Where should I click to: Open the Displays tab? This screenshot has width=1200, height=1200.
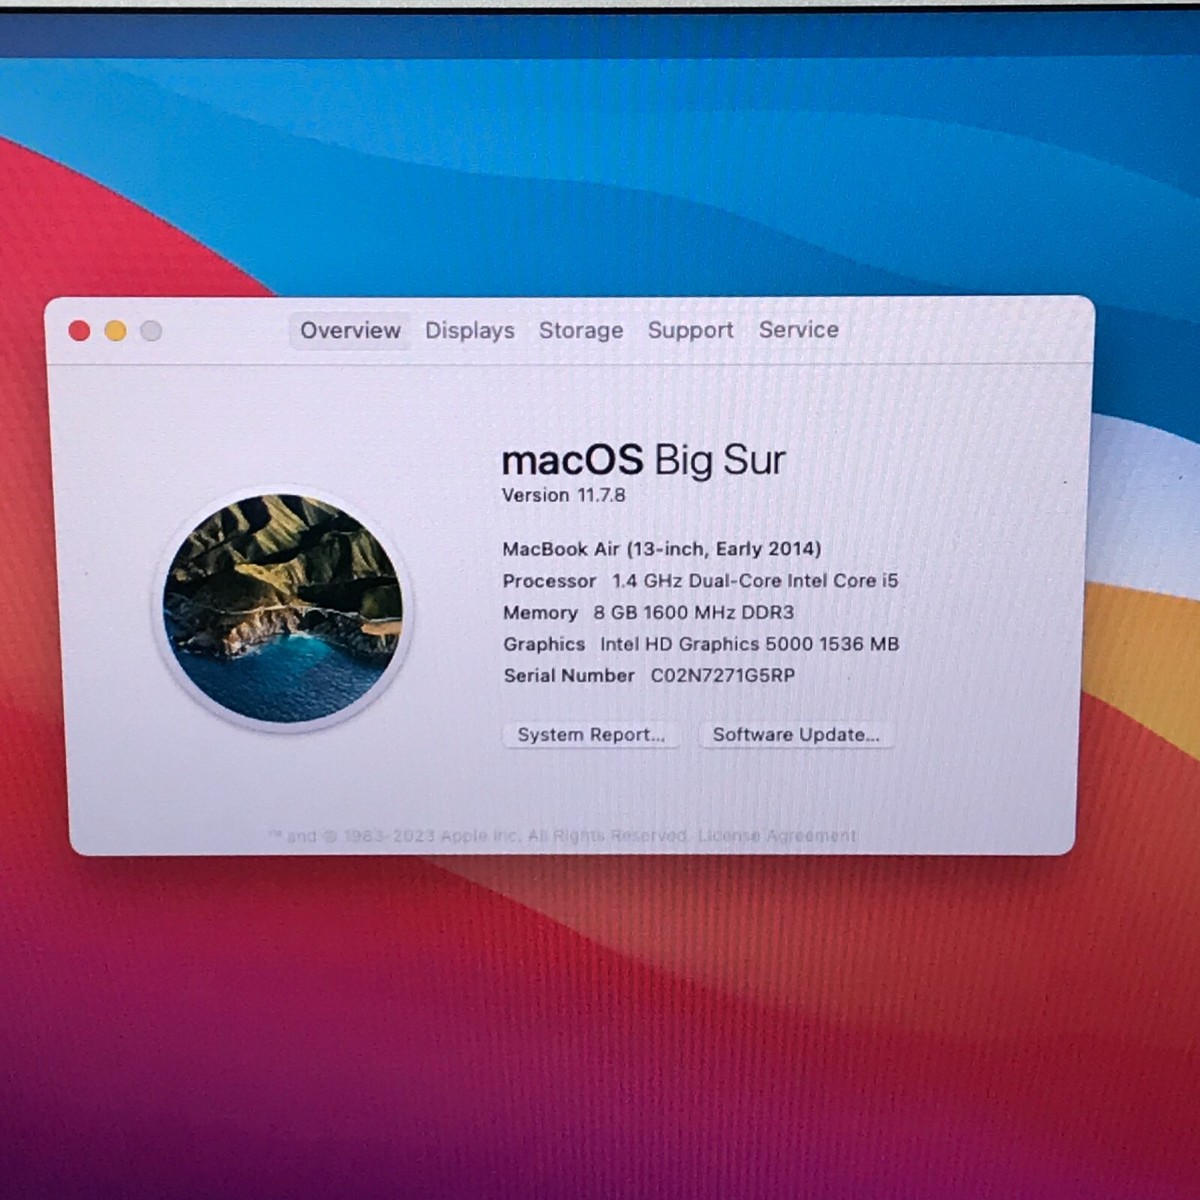469,330
